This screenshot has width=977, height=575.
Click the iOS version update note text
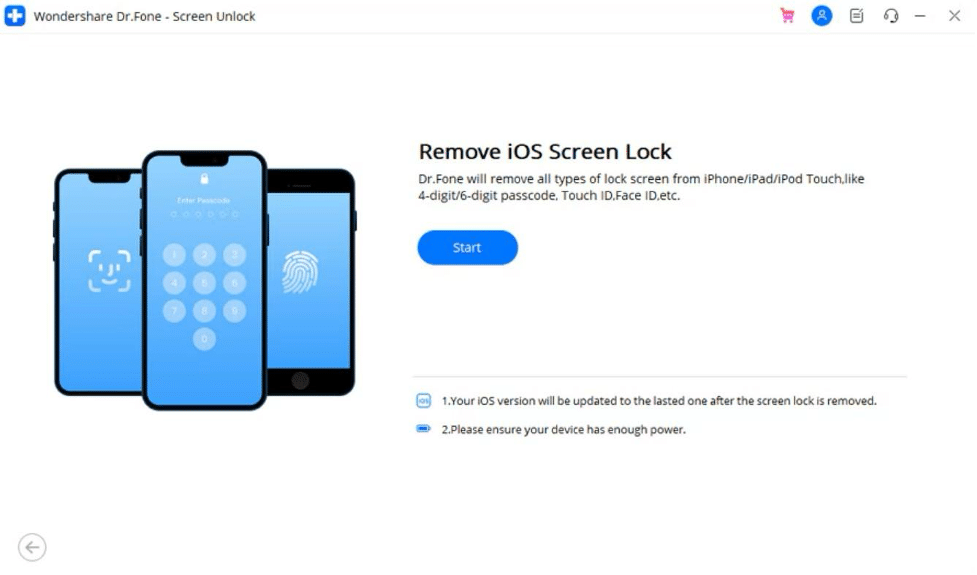659,401
